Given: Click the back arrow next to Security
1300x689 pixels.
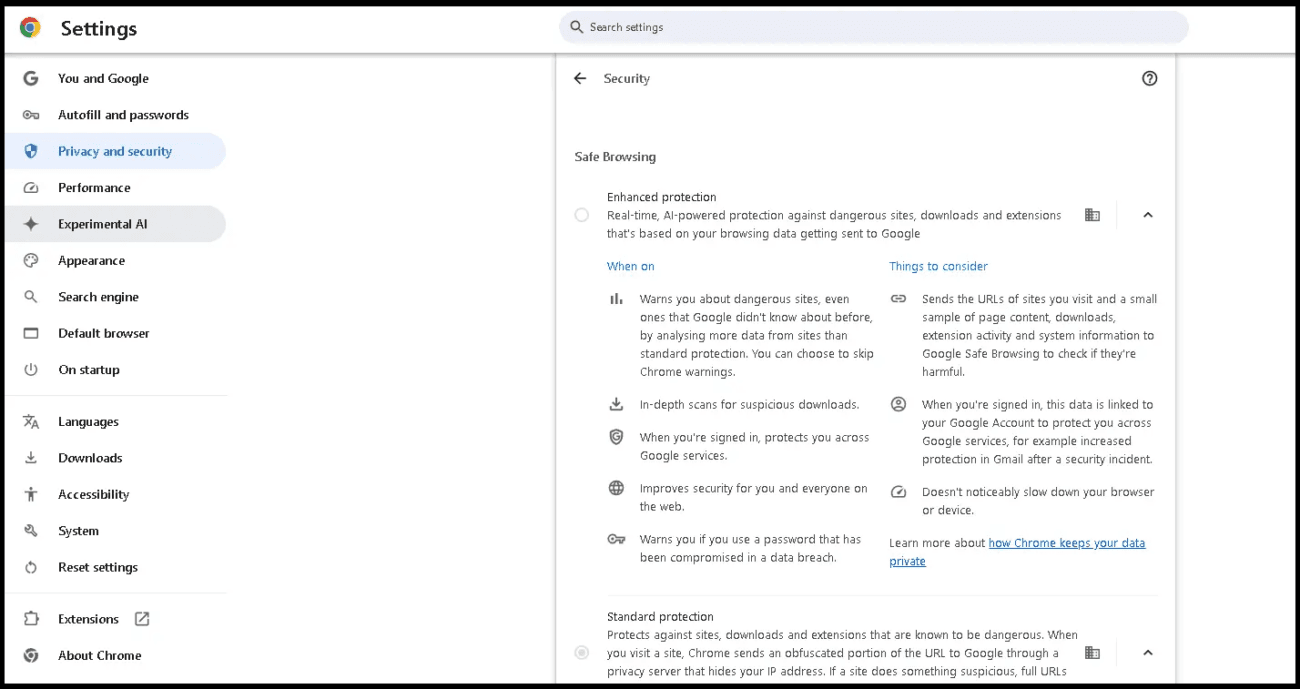Looking at the screenshot, I should [x=580, y=78].
